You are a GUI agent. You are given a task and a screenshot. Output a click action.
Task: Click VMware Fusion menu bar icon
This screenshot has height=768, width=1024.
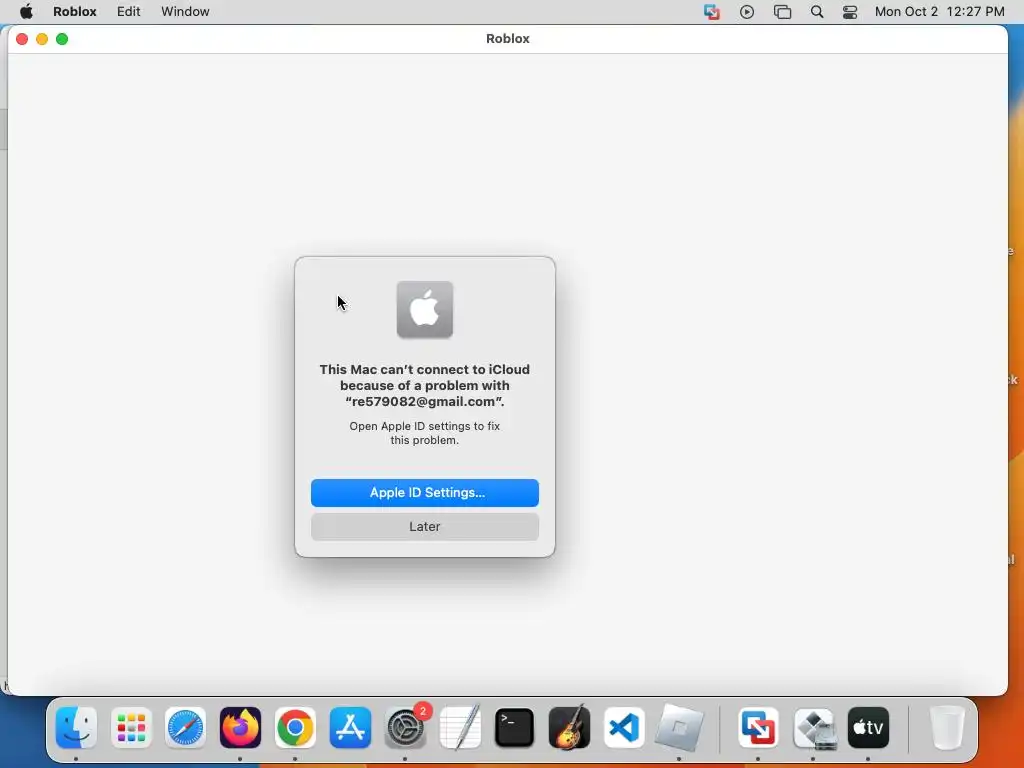(712, 12)
